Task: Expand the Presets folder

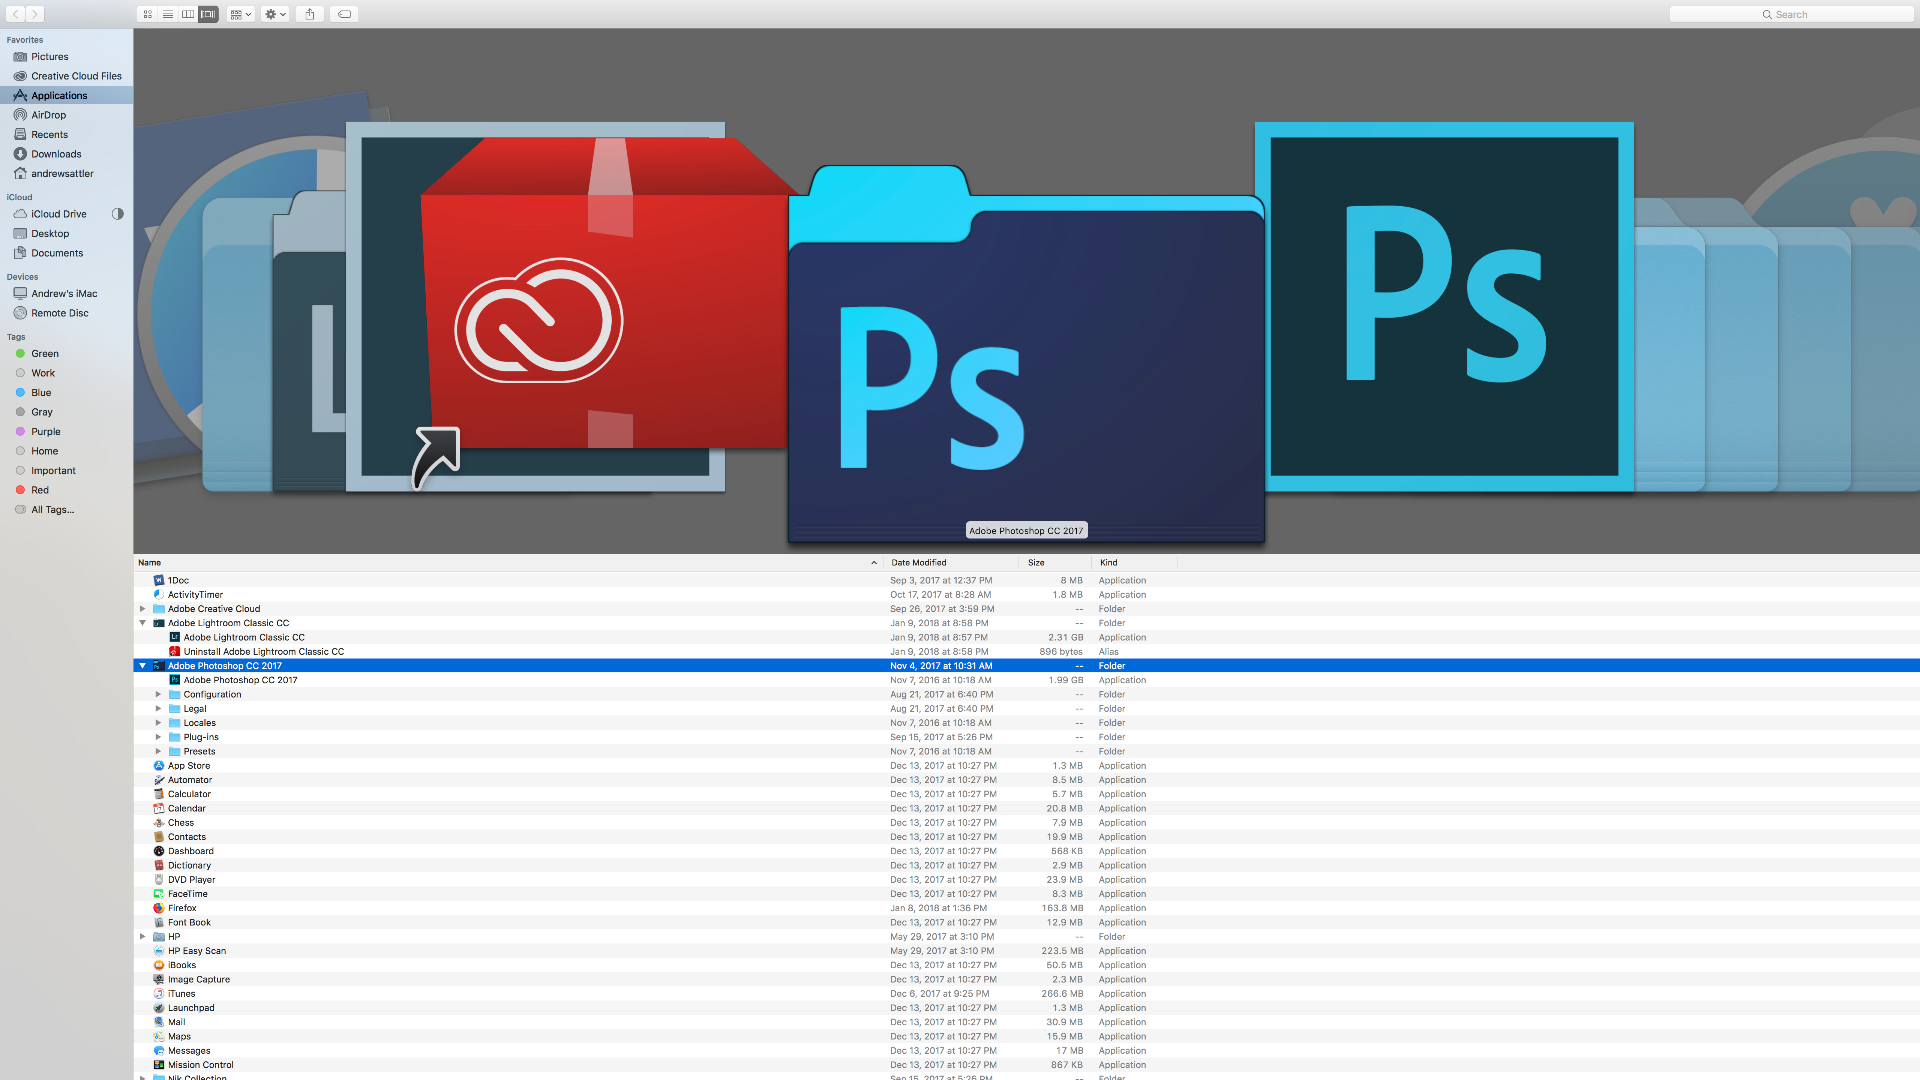Action: 158,751
